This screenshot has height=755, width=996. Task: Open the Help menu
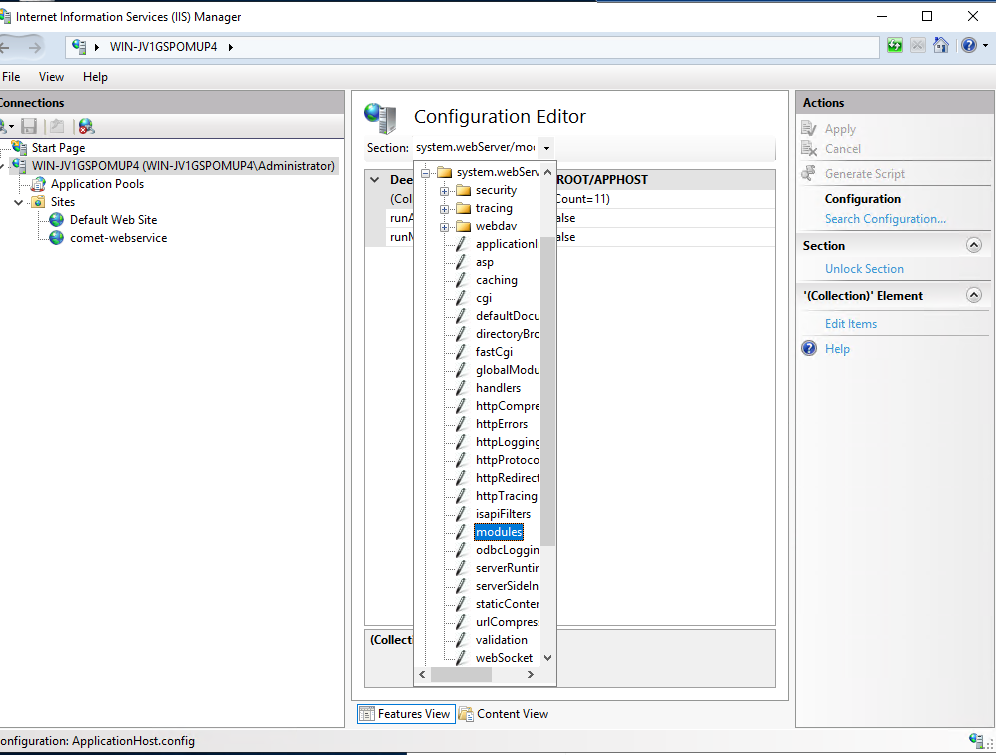[95, 77]
